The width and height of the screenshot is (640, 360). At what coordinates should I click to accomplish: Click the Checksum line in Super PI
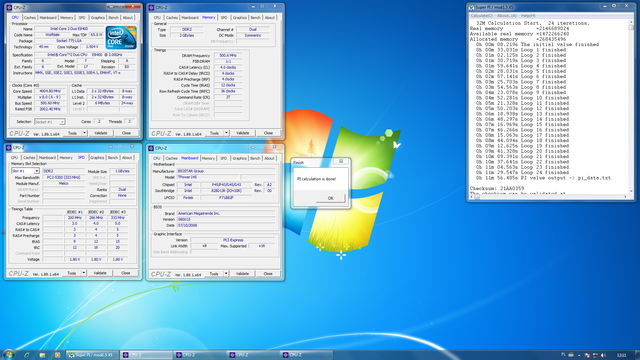point(497,189)
